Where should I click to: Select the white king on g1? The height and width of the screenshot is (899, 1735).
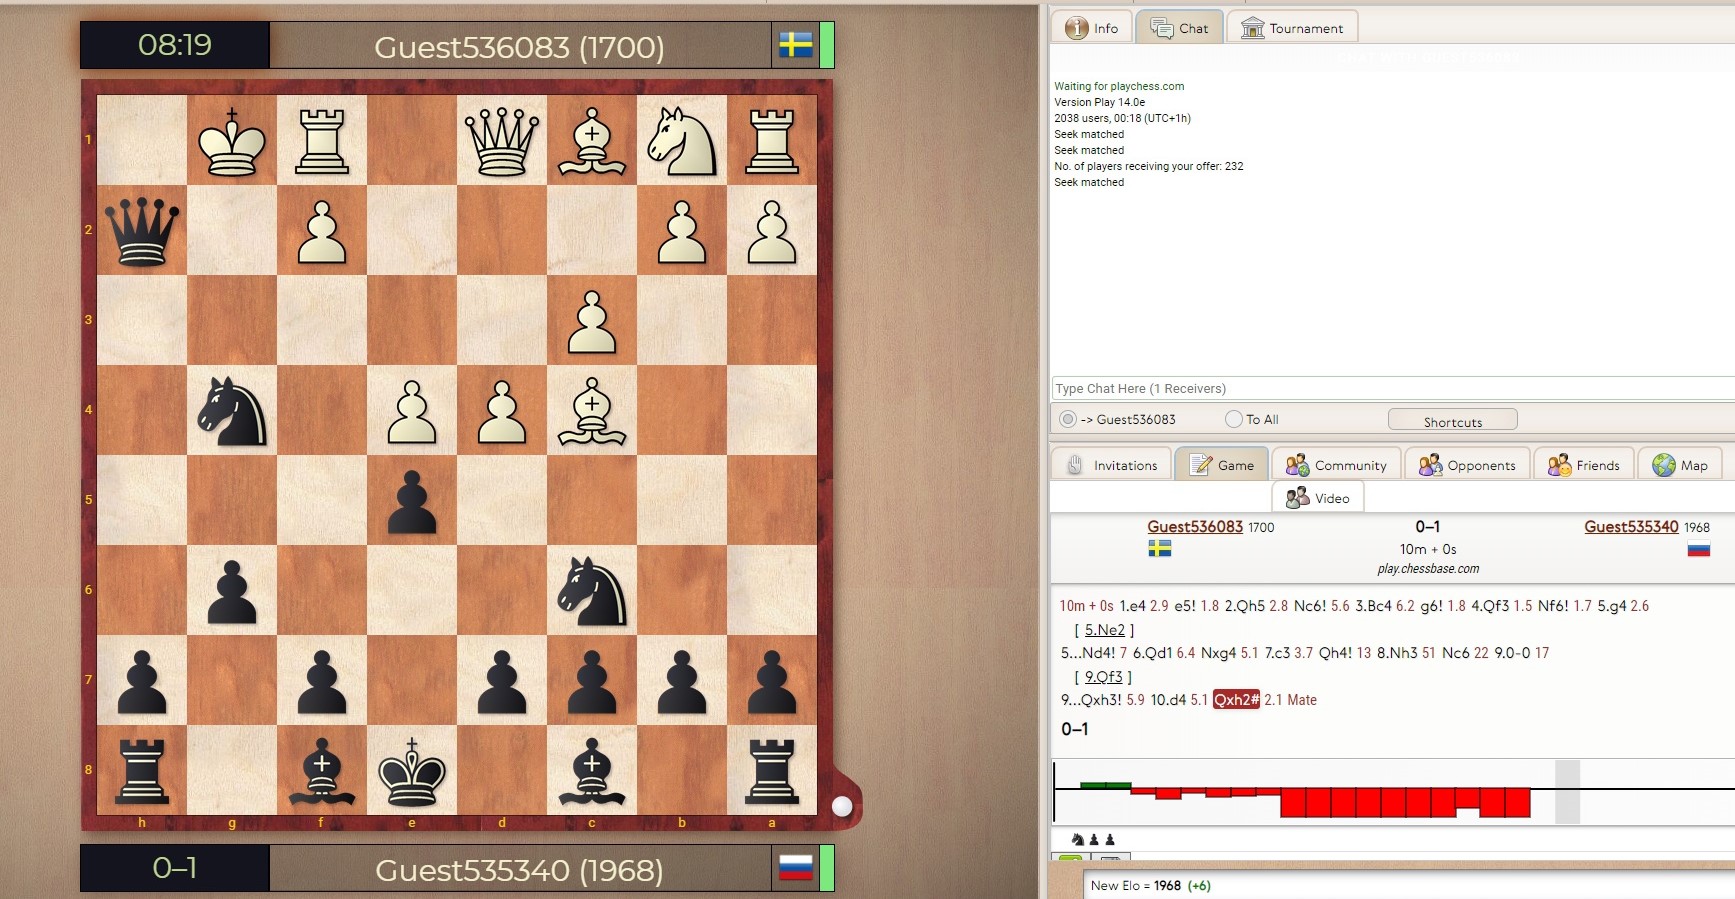pos(232,141)
